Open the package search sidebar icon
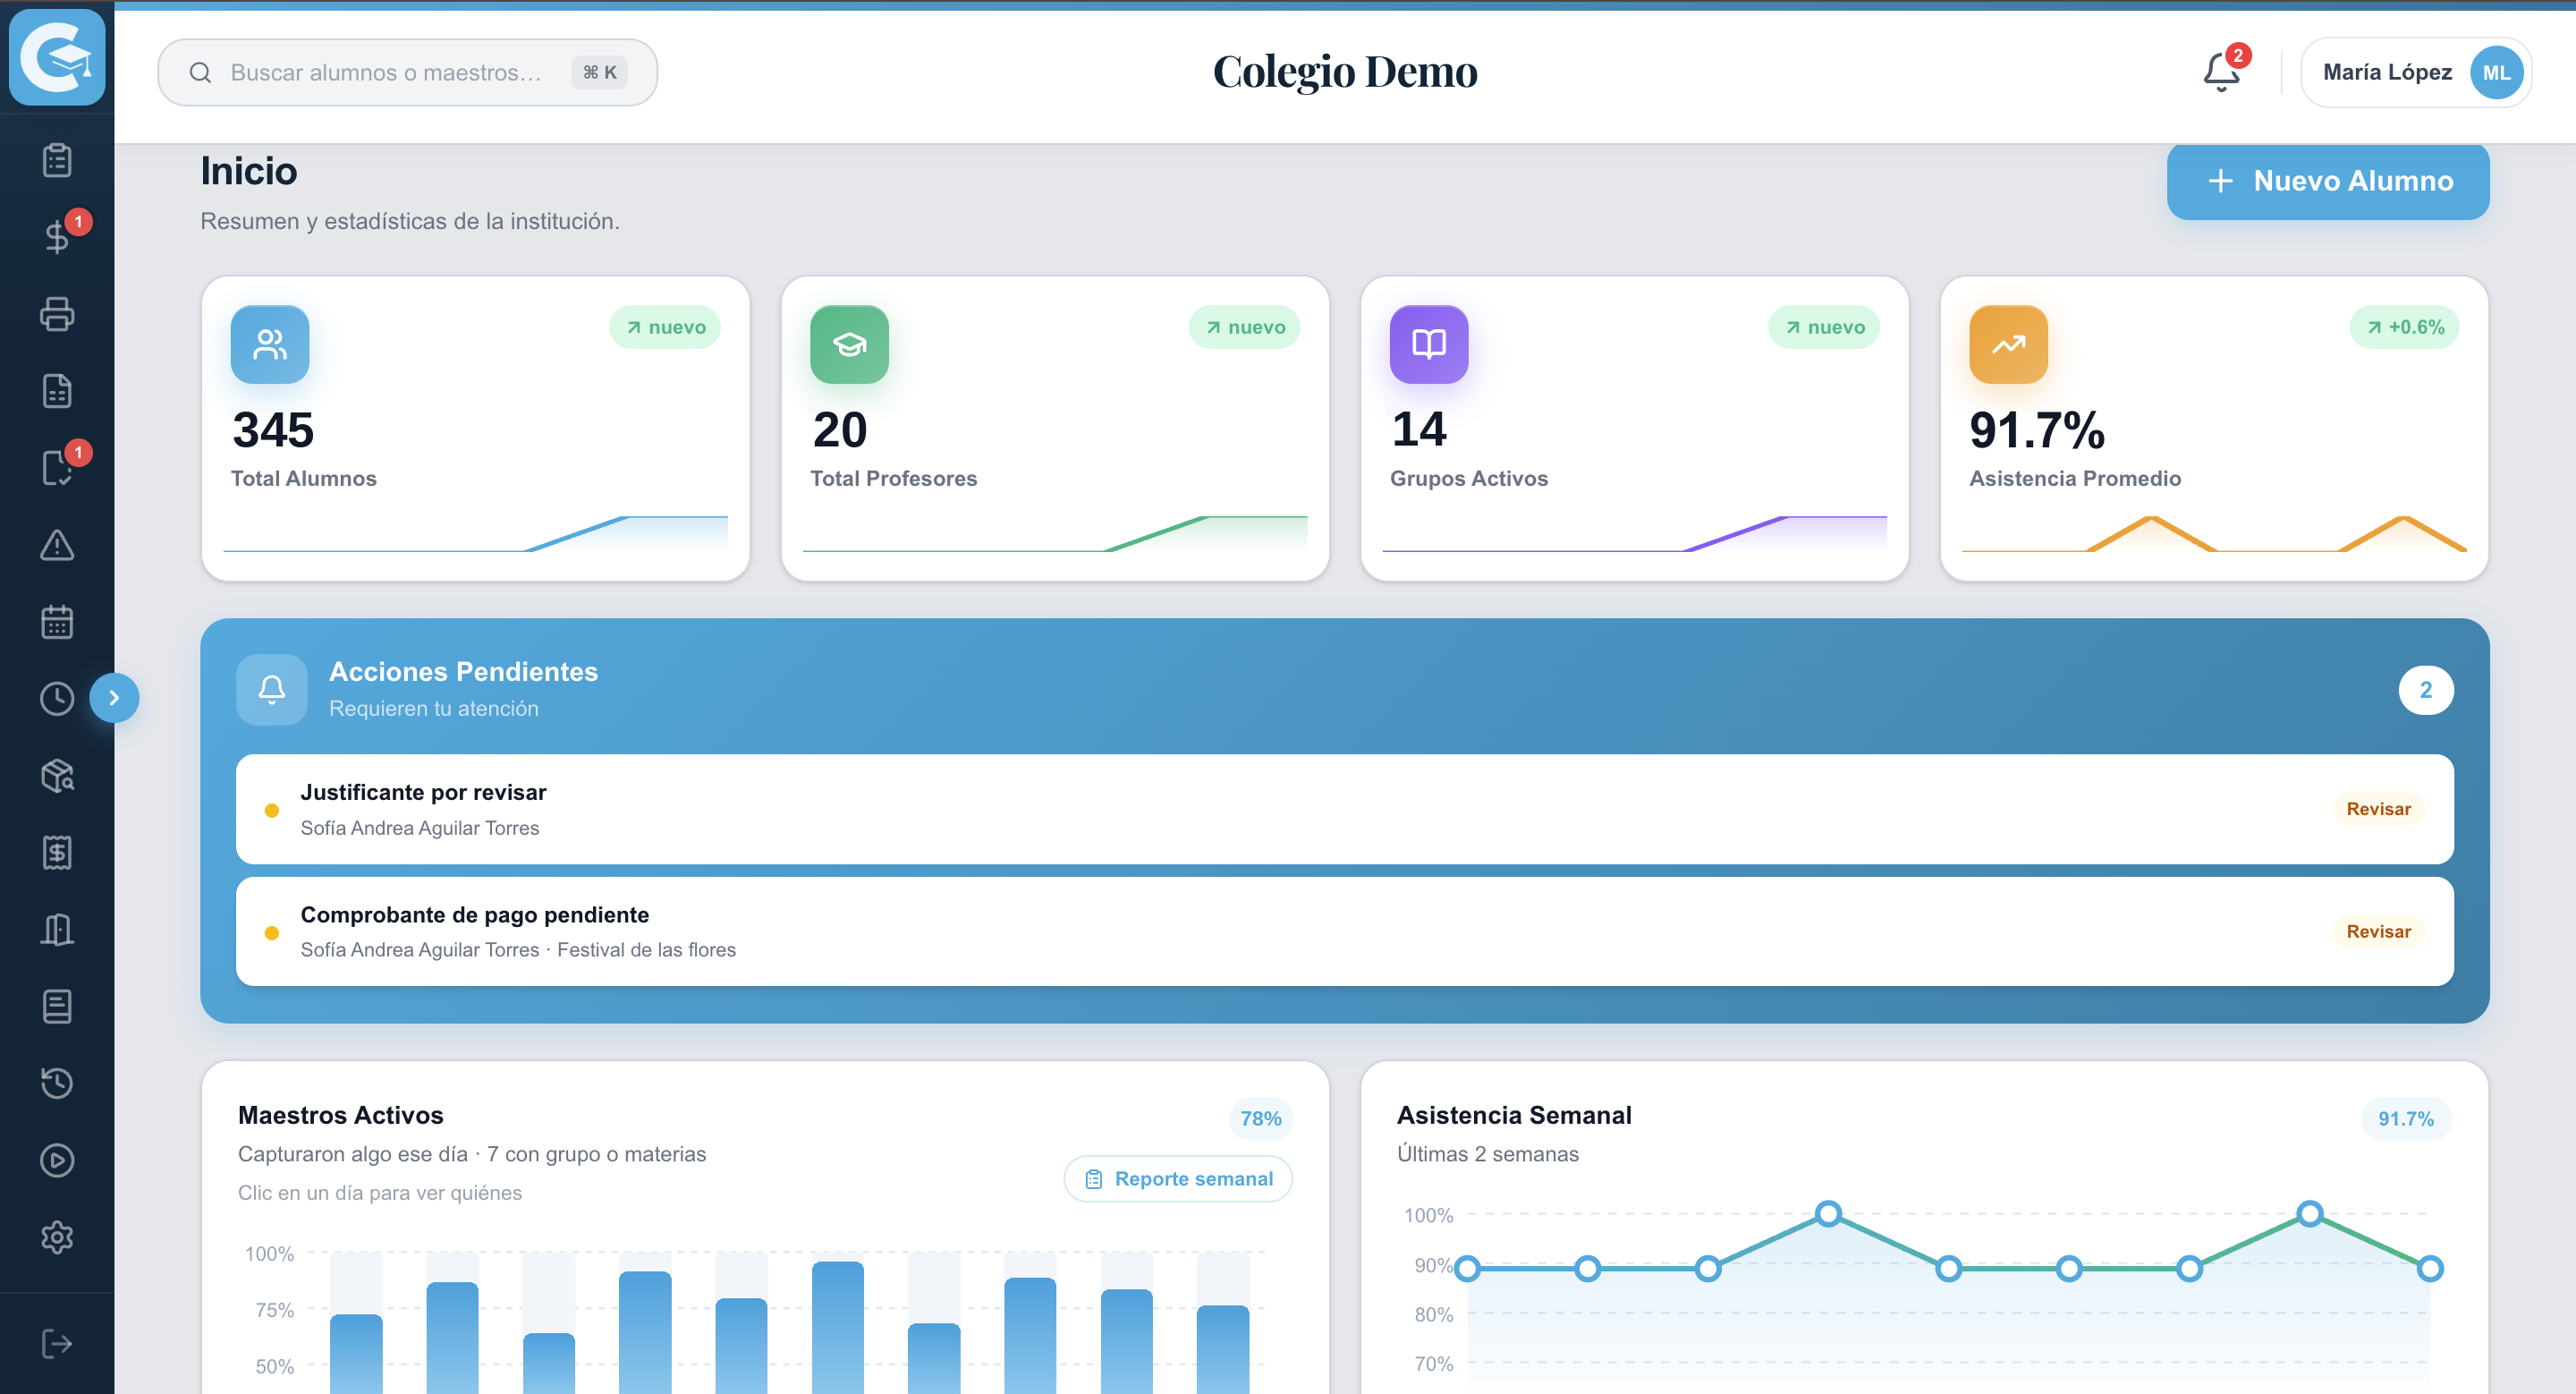 [57, 776]
